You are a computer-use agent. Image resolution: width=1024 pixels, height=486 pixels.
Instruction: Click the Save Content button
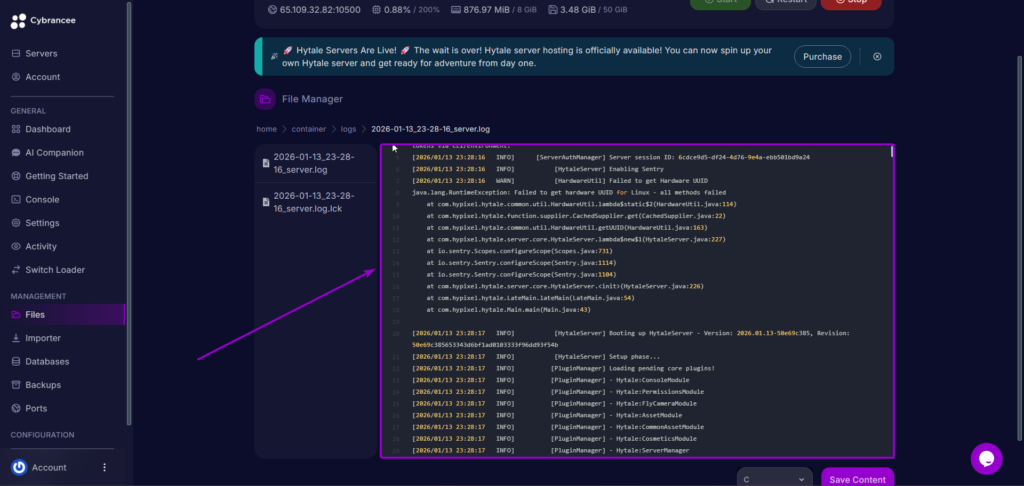pyautogui.click(x=857, y=479)
